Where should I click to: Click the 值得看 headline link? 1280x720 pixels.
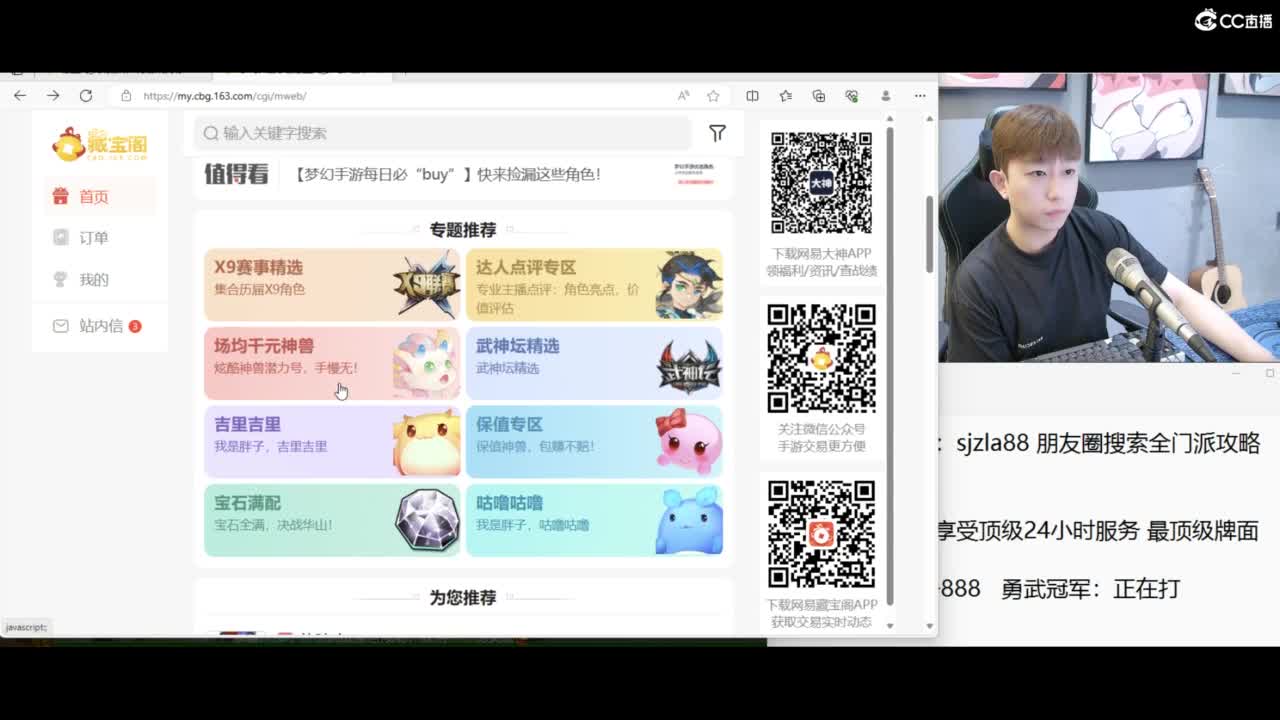[235, 173]
